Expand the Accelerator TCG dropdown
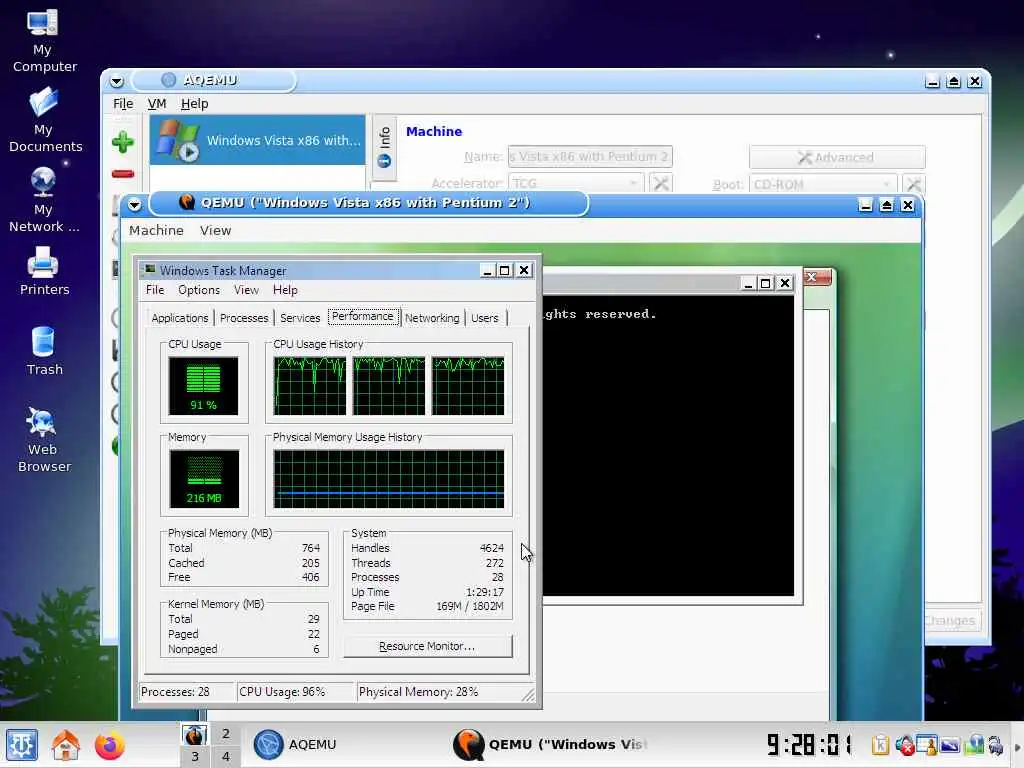 coord(576,184)
